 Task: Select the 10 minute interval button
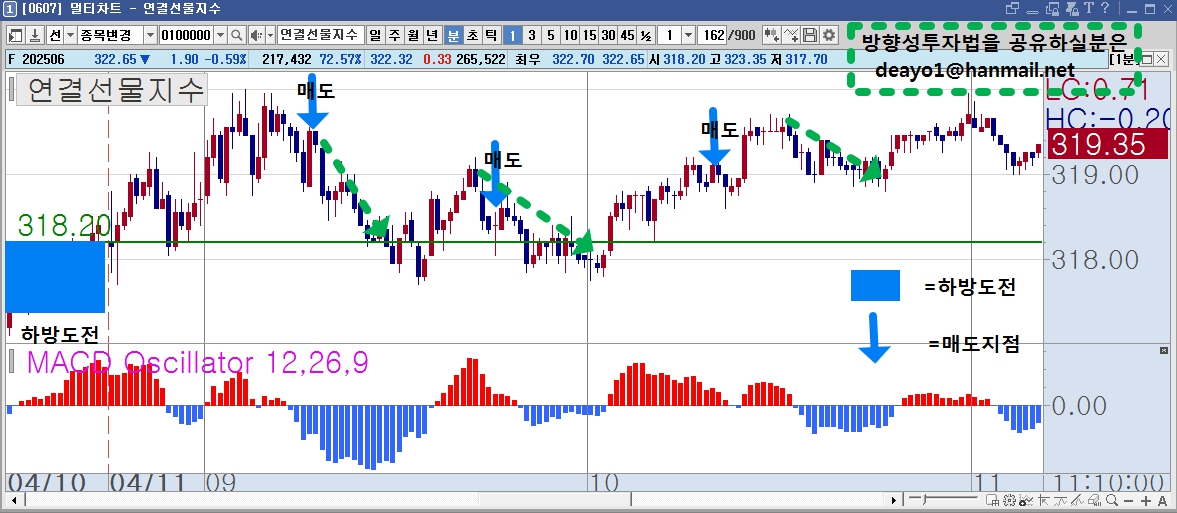click(x=570, y=35)
